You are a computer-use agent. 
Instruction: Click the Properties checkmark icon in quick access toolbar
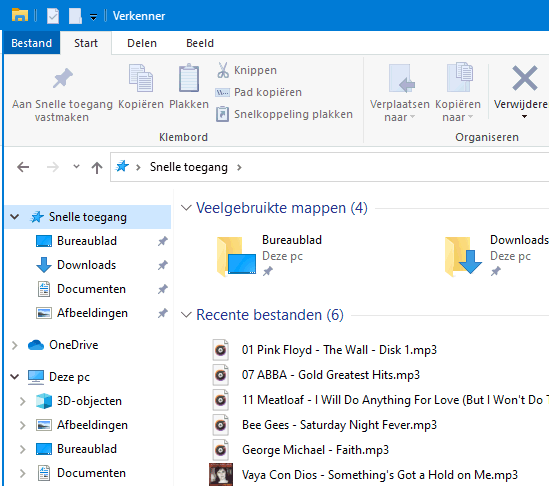[53, 16]
